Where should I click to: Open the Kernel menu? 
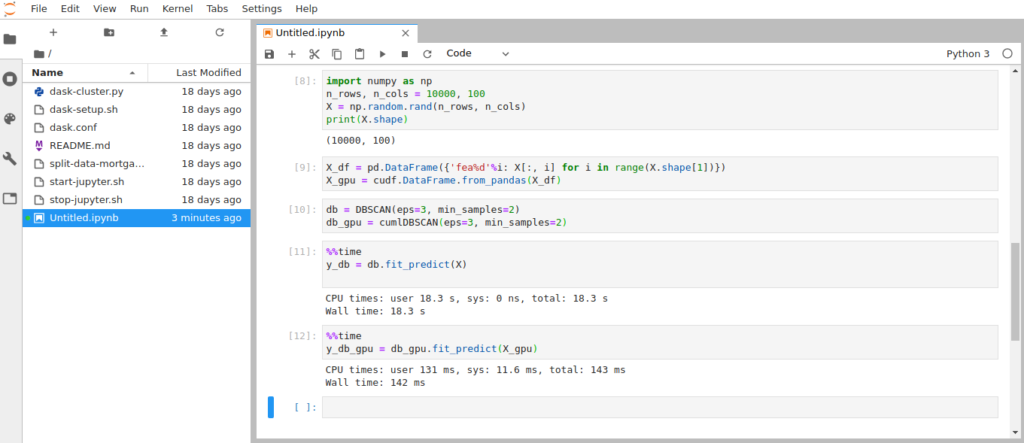(178, 8)
